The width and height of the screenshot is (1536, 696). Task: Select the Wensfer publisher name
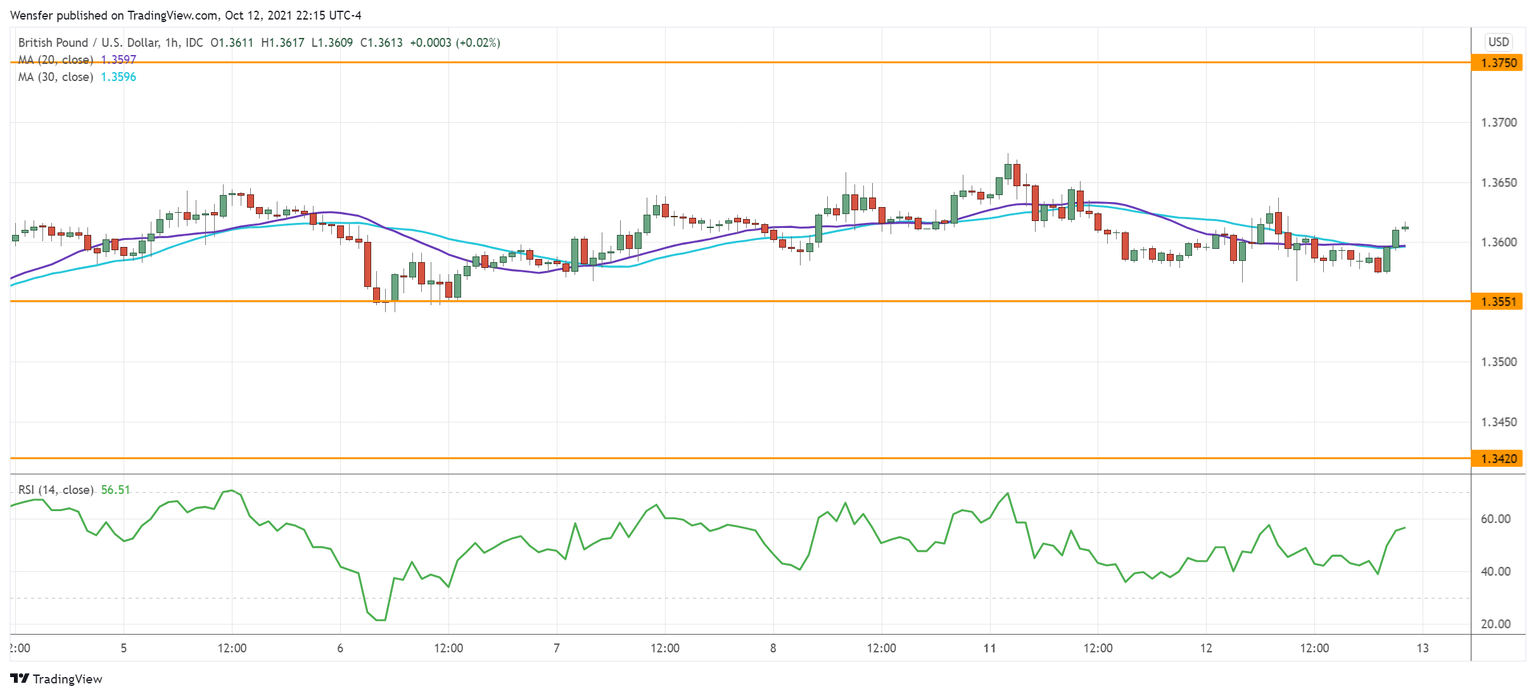pyautogui.click(x=33, y=15)
